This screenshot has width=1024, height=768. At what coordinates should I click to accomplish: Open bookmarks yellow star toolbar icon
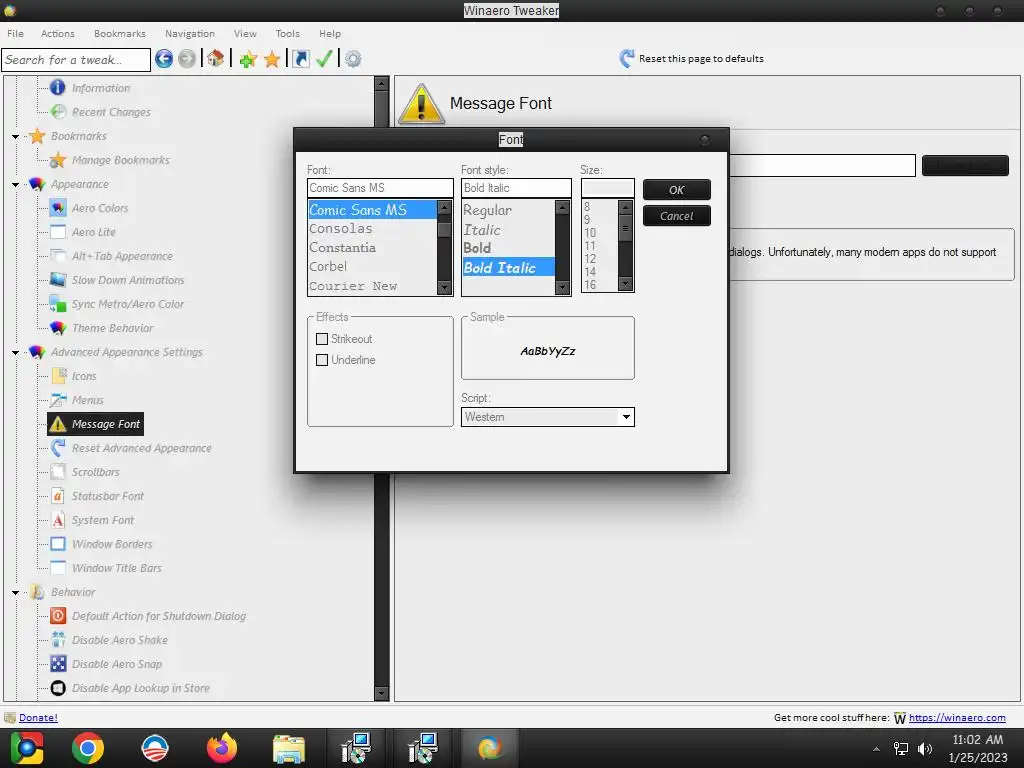[272, 59]
